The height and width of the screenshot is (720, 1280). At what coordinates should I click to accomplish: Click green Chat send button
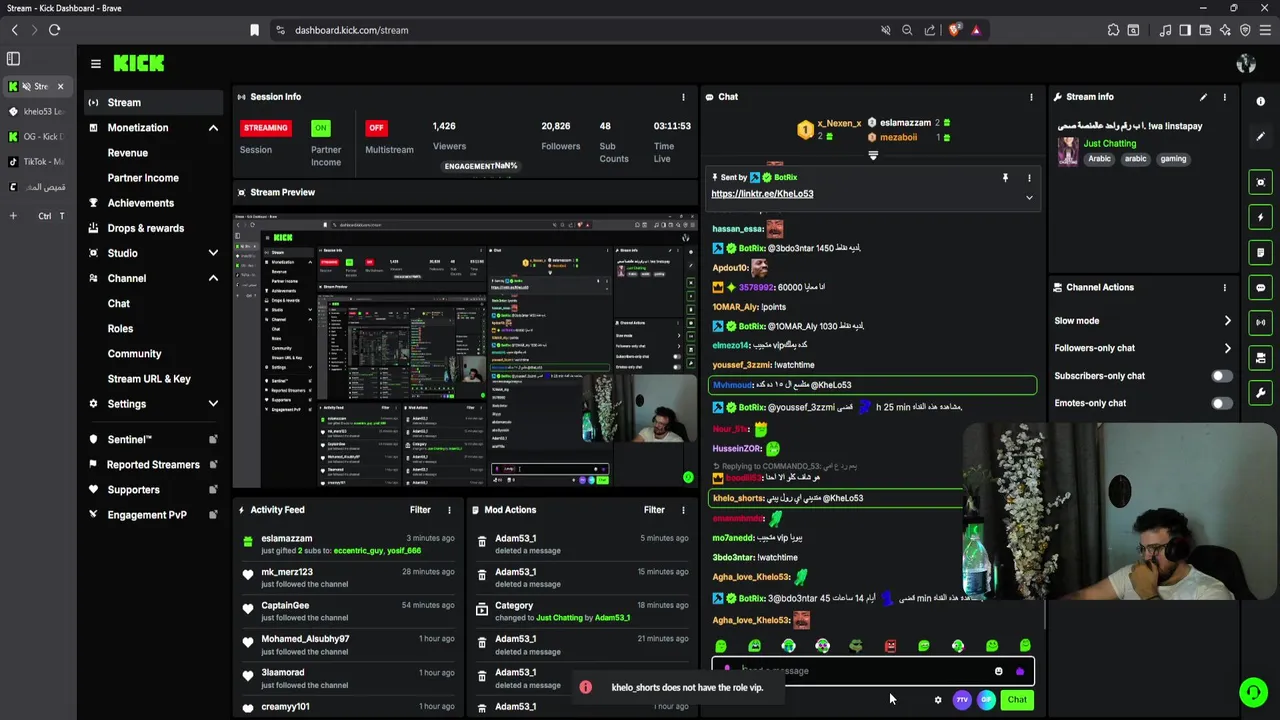pyautogui.click(x=1017, y=700)
